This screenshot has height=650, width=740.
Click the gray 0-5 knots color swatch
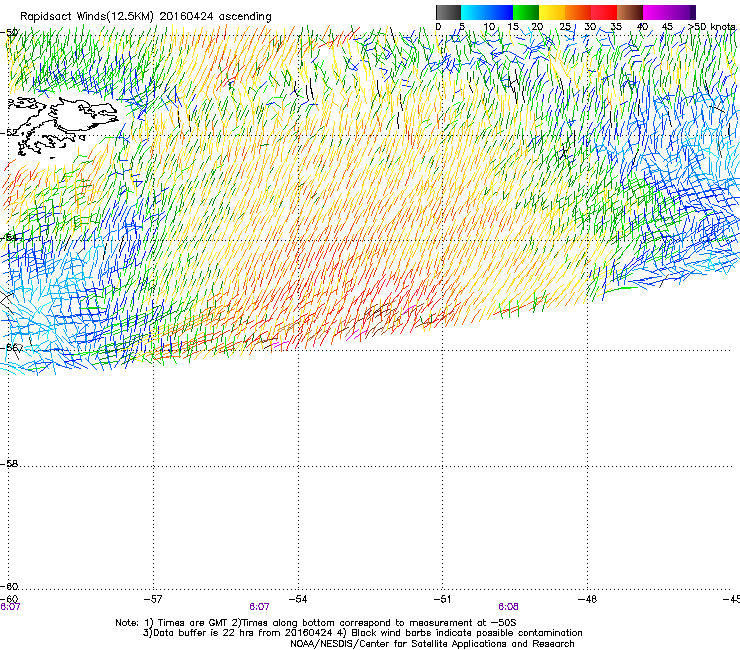point(448,12)
